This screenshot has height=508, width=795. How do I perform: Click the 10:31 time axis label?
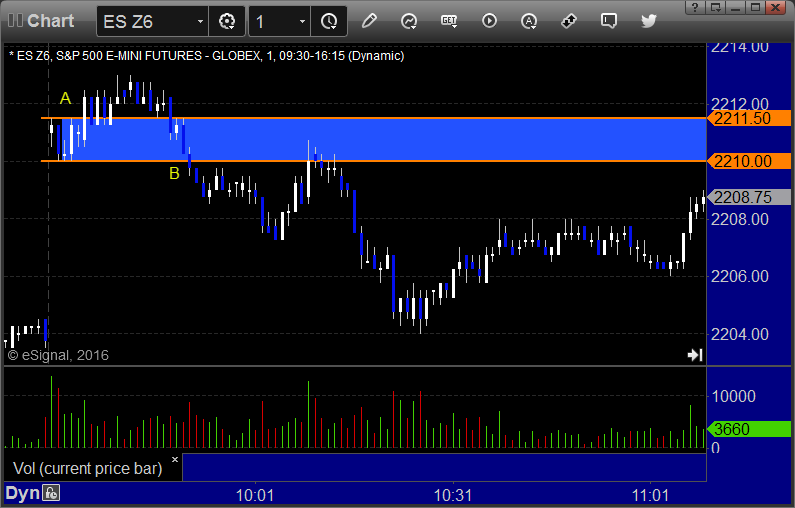(x=453, y=495)
